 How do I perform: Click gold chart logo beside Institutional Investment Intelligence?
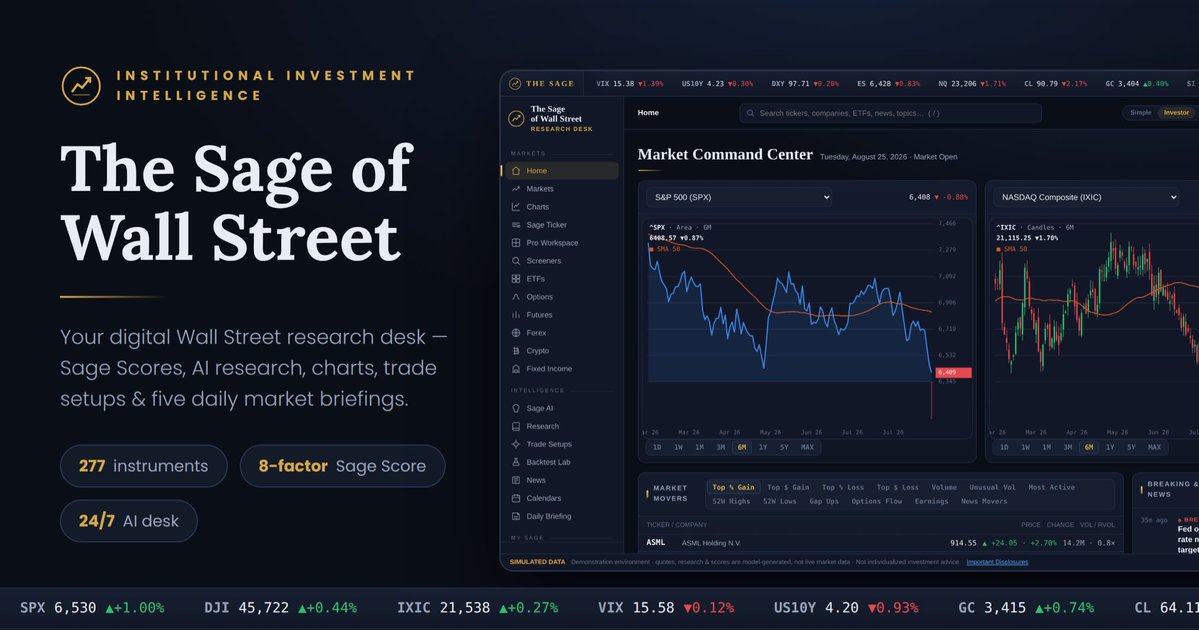click(x=81, y=86)
